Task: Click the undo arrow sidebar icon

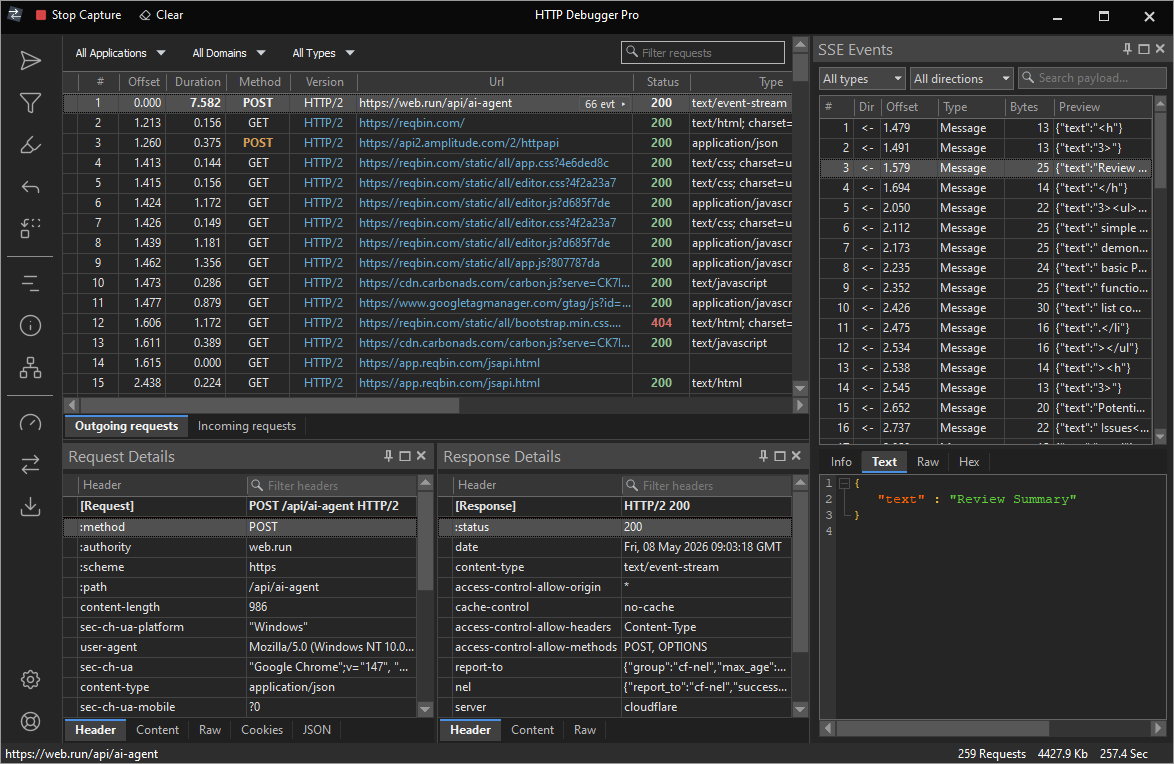Action: coord(30,187)
